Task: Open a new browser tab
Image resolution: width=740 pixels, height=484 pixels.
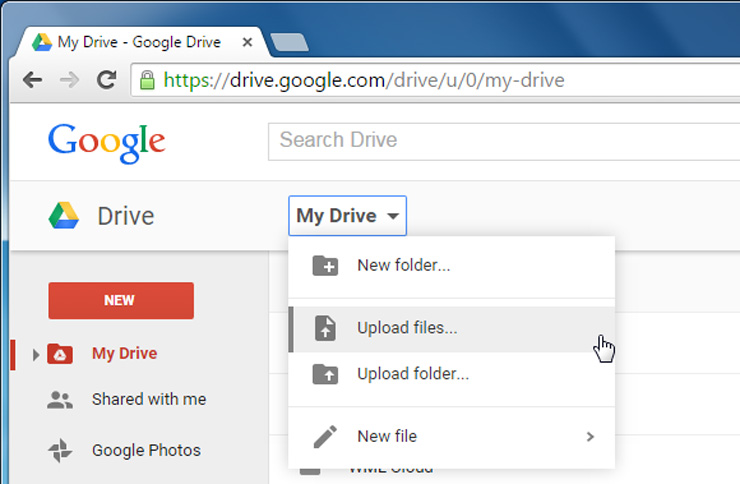Action: (289, 42)
